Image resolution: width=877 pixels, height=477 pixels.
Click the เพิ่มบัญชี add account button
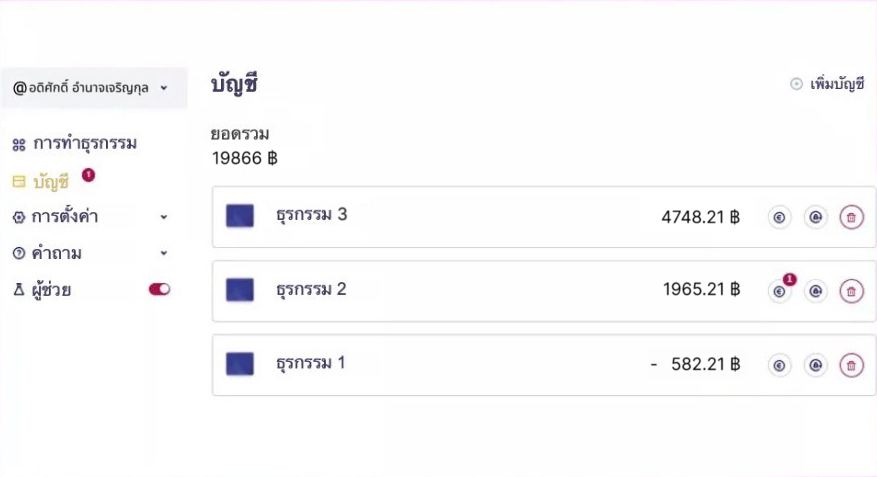(827, 85)
